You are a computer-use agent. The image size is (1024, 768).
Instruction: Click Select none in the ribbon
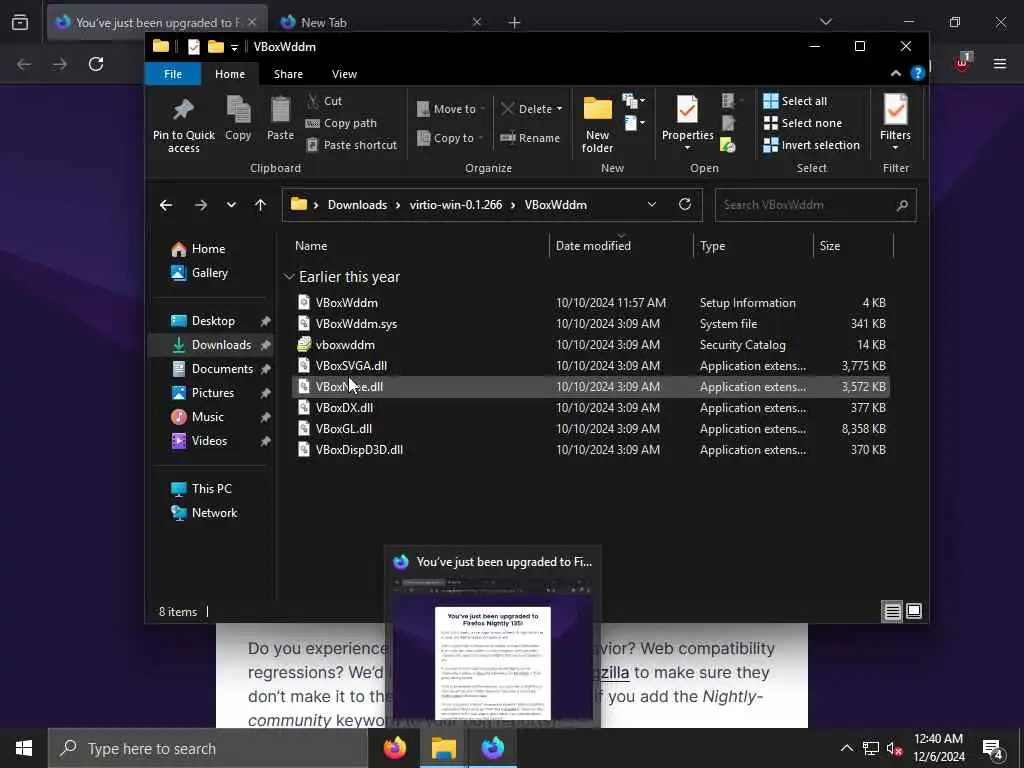click(803, 123)
